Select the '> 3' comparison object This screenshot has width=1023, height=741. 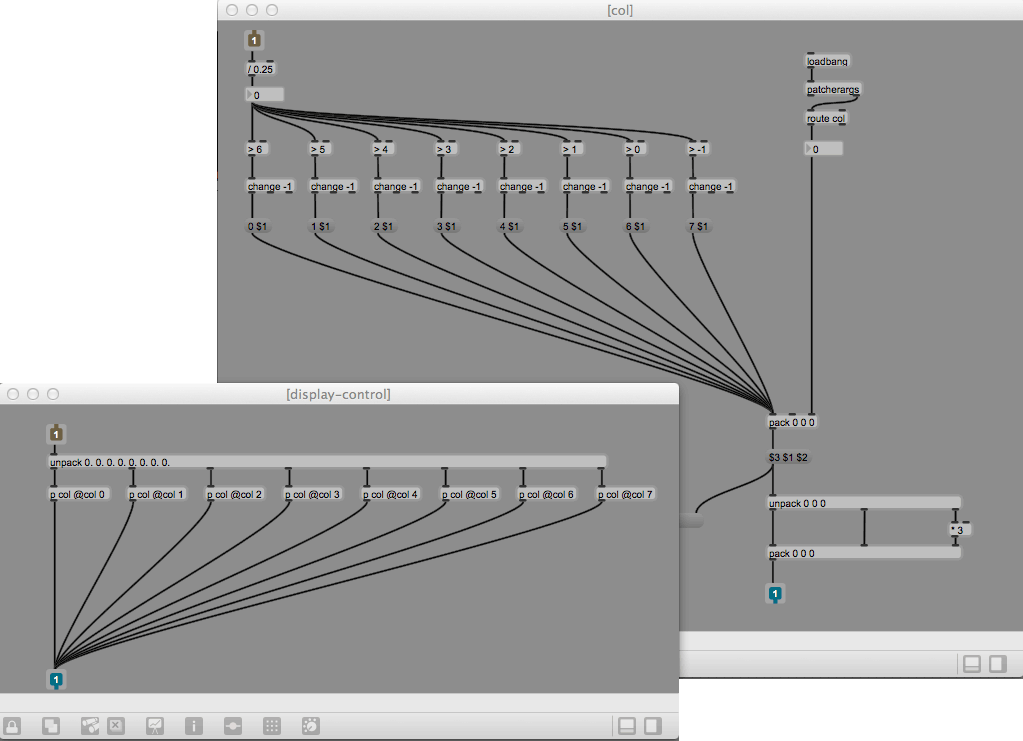(x=447, y=149)
